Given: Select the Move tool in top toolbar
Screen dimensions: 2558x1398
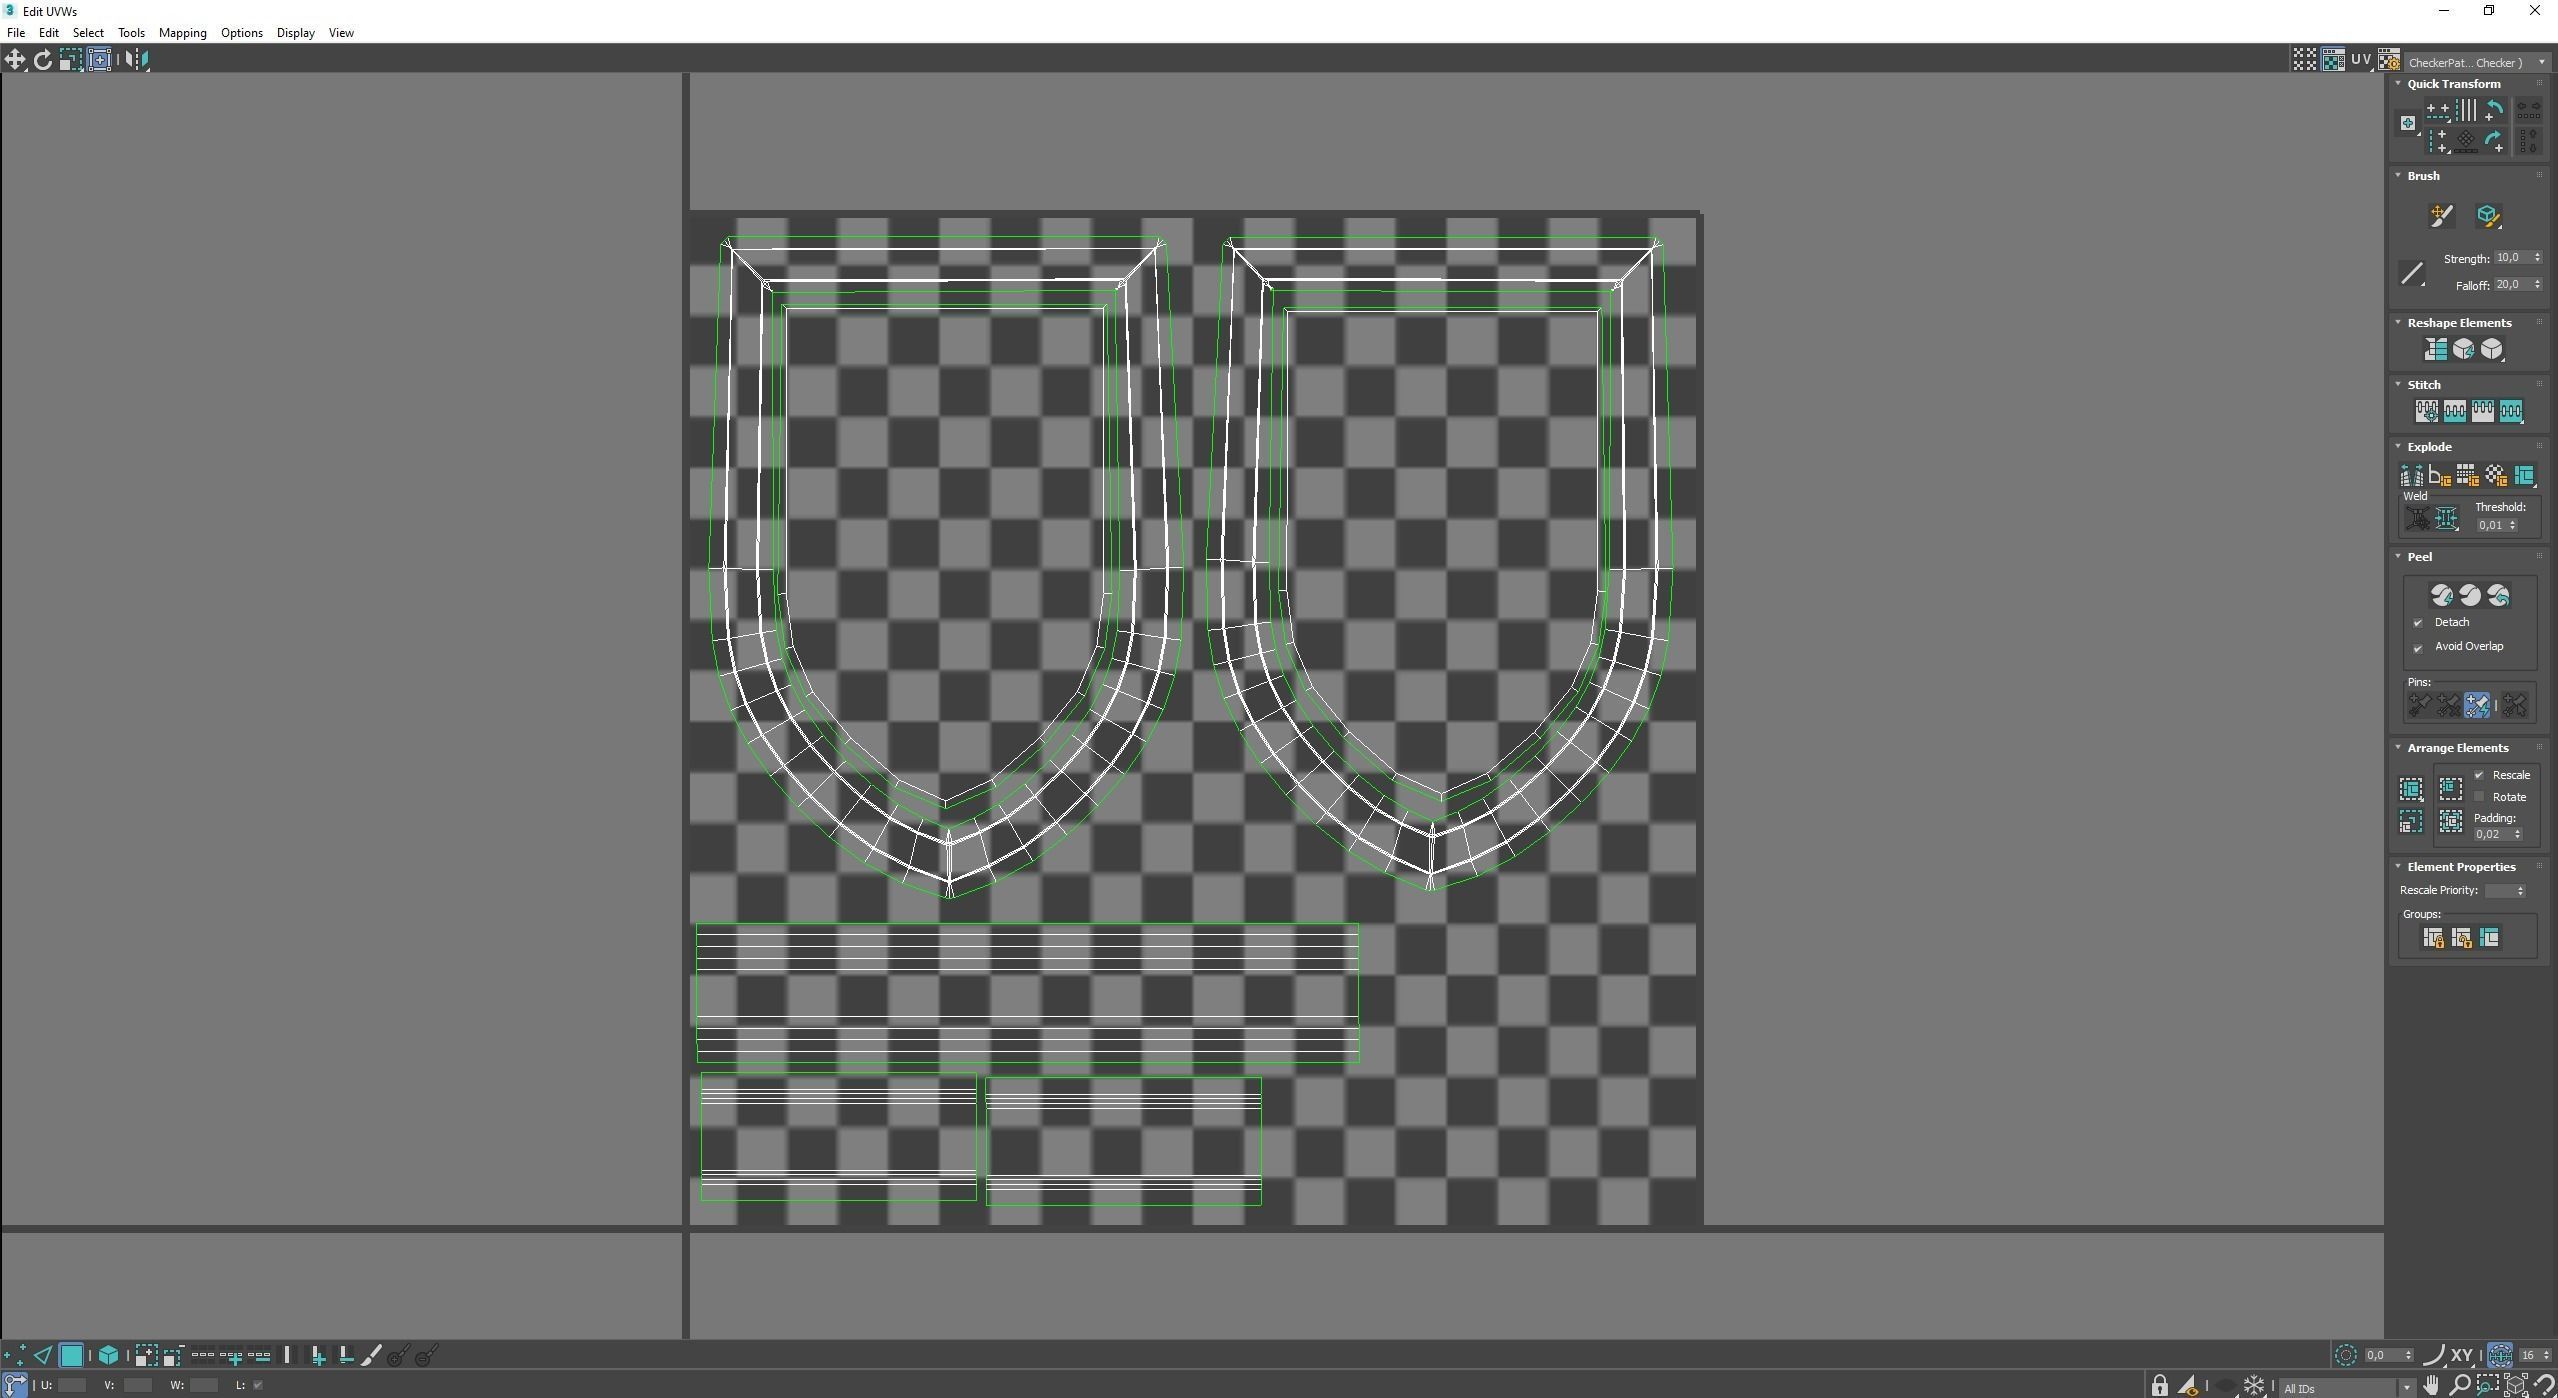Looking at the screenshot, I should click(x=15, y=60).
